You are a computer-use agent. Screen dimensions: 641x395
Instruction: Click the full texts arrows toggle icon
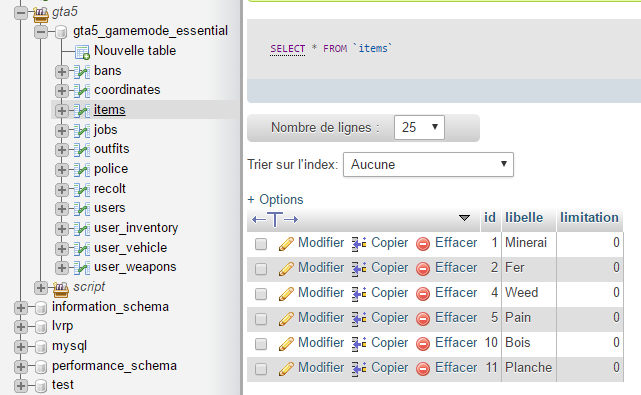pyautogui.click(x=275, y=220)
